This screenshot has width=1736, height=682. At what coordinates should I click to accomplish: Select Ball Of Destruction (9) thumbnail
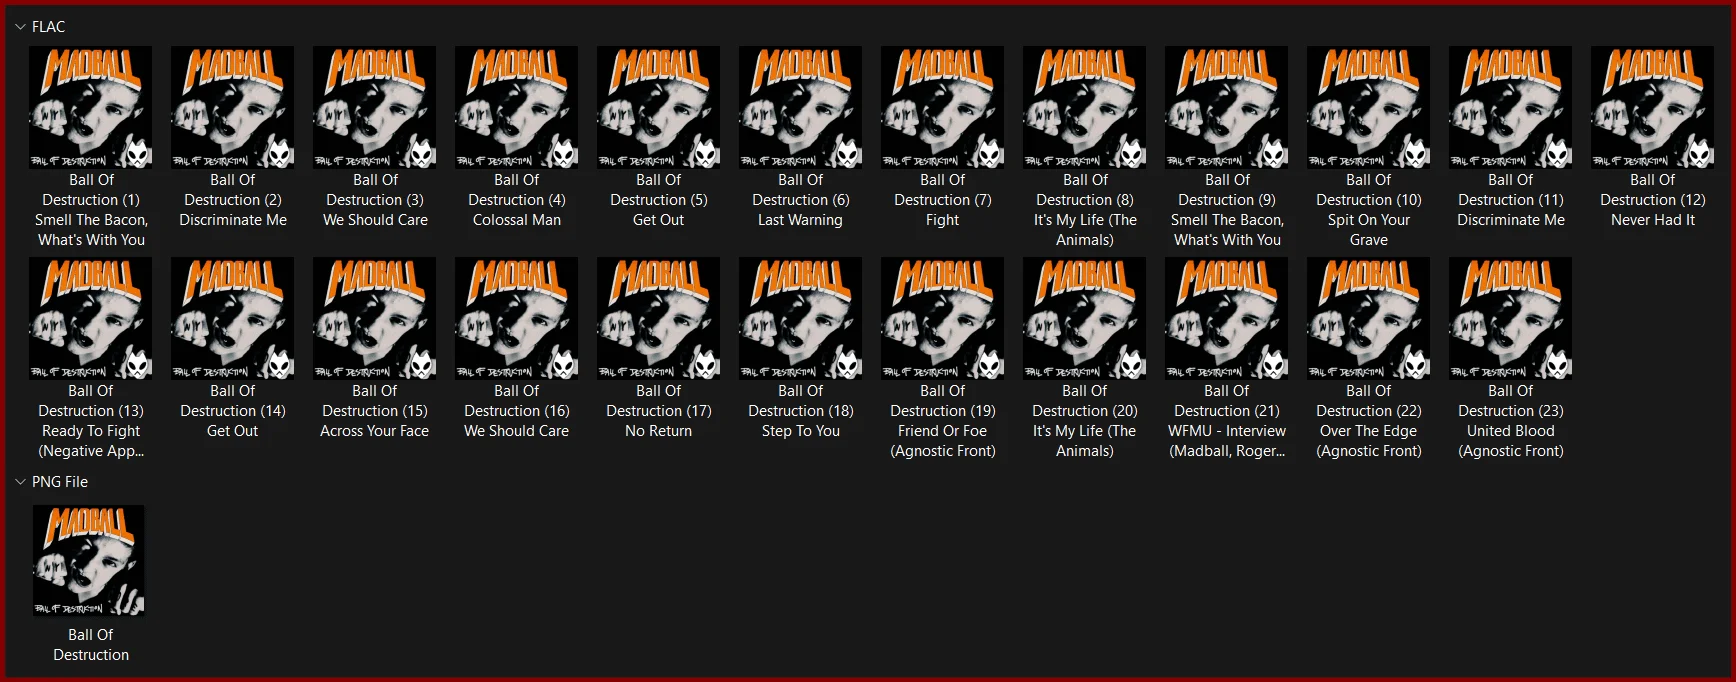(x=1227, y=107)
